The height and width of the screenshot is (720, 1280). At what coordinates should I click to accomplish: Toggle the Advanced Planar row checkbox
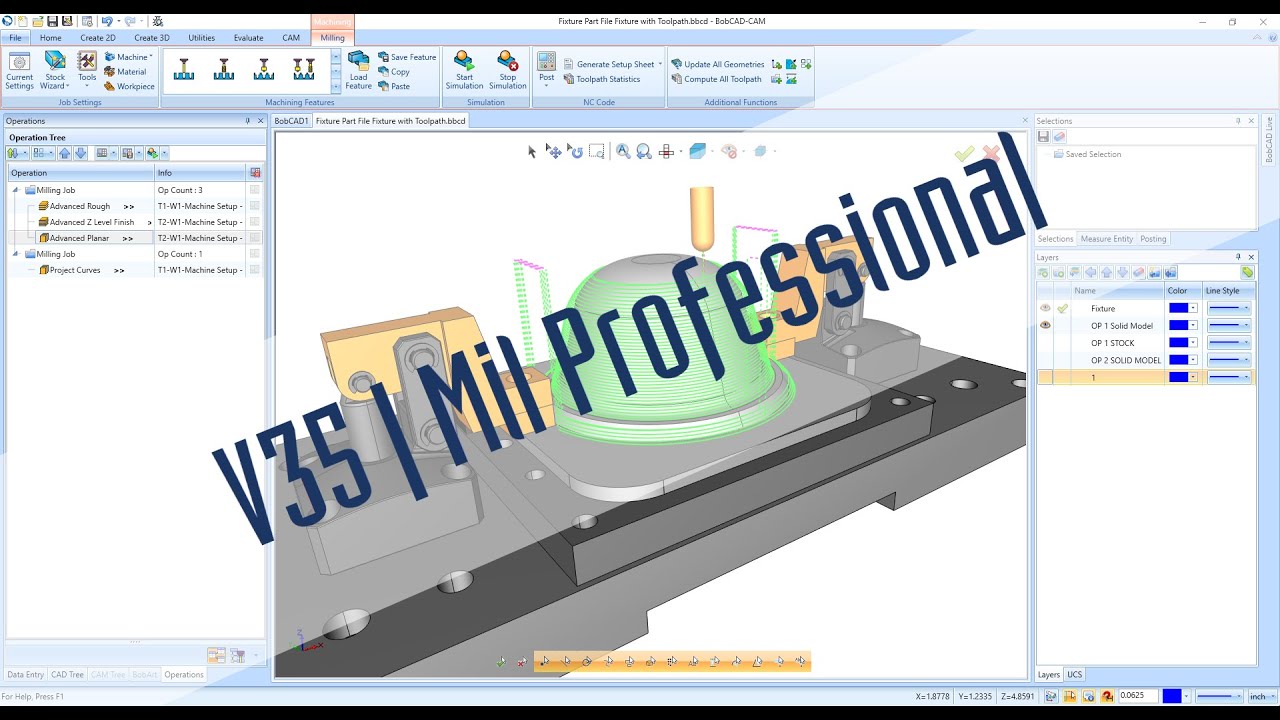[255, 238]
